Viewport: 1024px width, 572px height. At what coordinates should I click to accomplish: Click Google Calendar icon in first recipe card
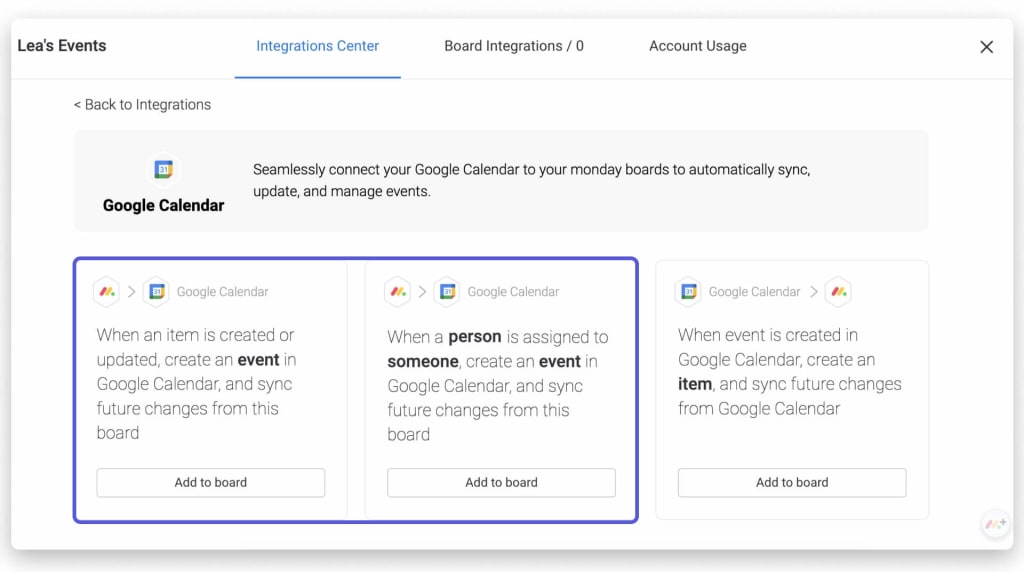157,291
